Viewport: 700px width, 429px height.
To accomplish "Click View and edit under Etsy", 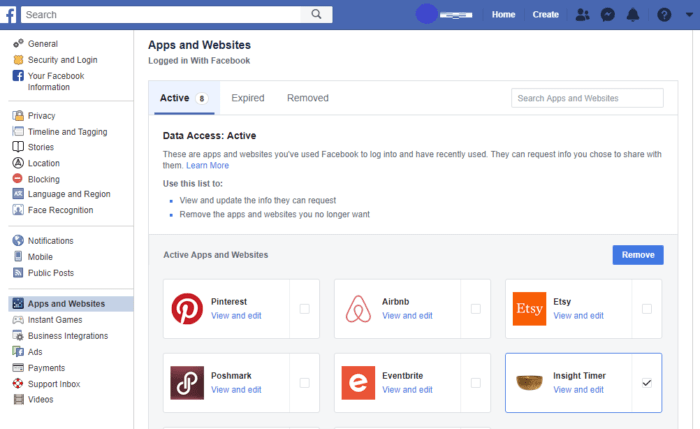I will [578, 316].
